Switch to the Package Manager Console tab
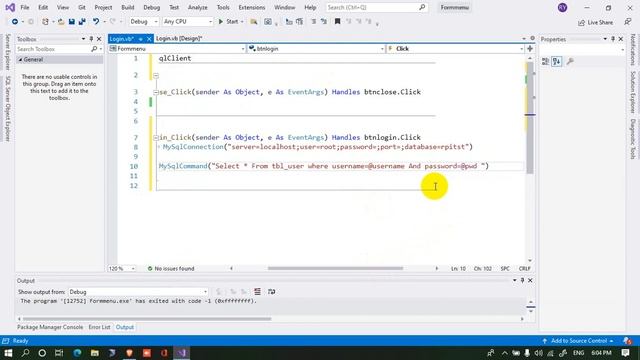The width and height of the screenshot is (640, 360). click(50, 327)
